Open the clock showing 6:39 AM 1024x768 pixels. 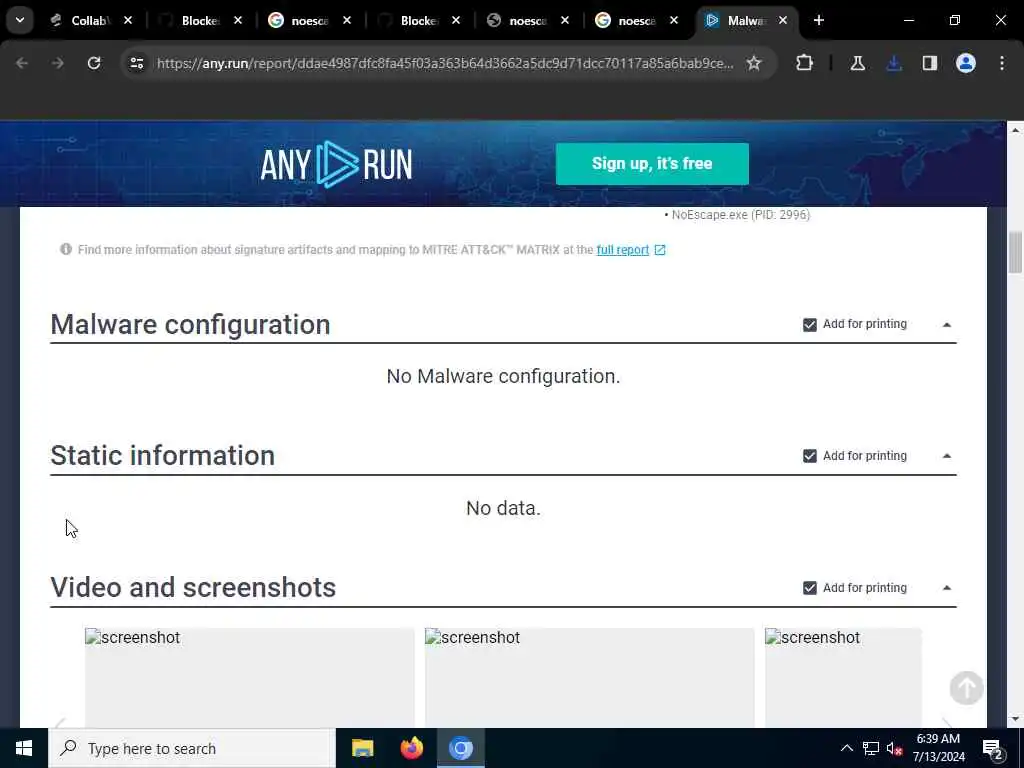[x=938, y=748]
